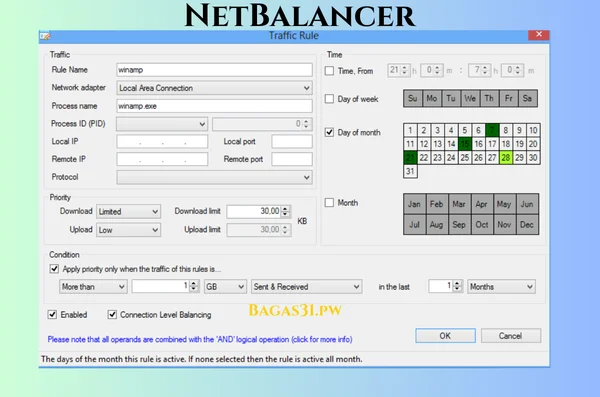Click the Rule Name field

[x=214, y=70]
